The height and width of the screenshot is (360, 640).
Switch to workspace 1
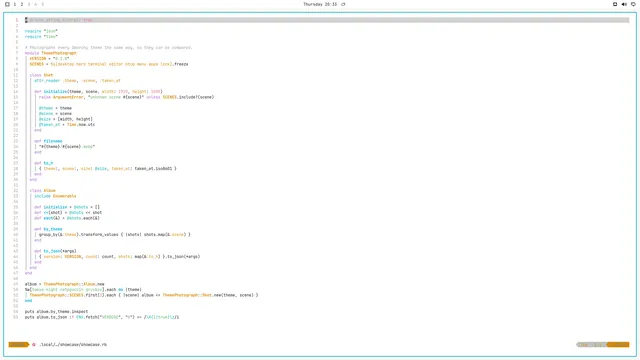point(15,4)
